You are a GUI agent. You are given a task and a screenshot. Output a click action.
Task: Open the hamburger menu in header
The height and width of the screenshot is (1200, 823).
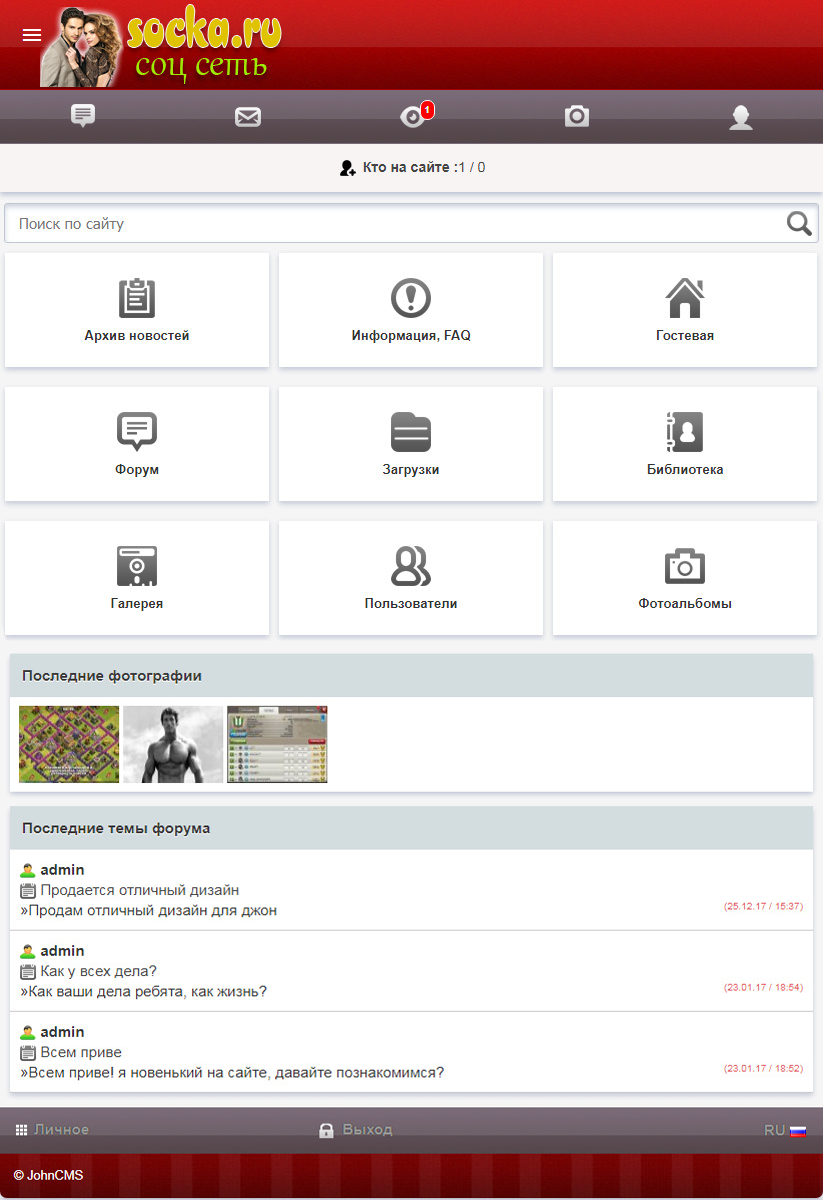tap(32, 35)
